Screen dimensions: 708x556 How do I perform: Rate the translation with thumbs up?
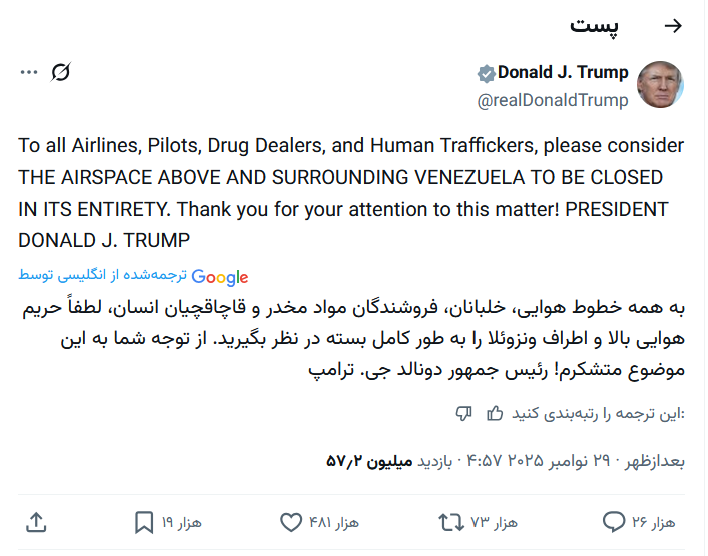[495, 414]
